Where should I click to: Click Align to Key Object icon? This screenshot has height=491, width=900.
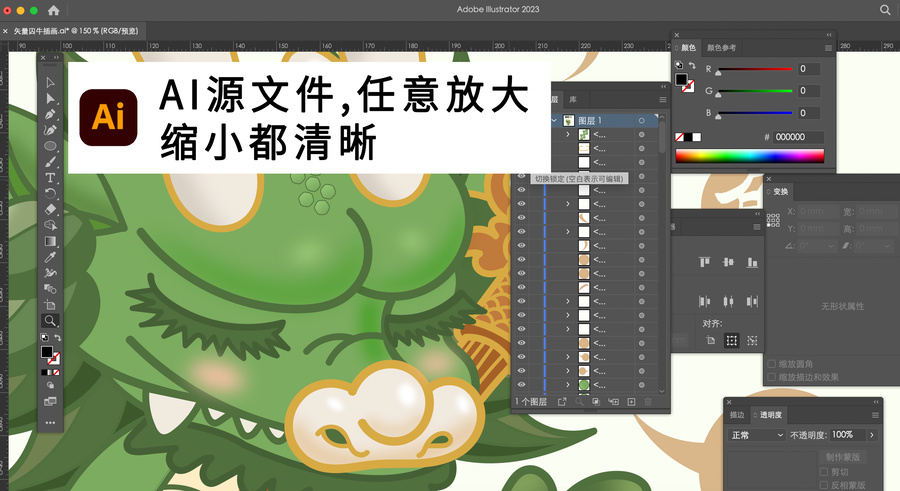(x=752, y=341)
